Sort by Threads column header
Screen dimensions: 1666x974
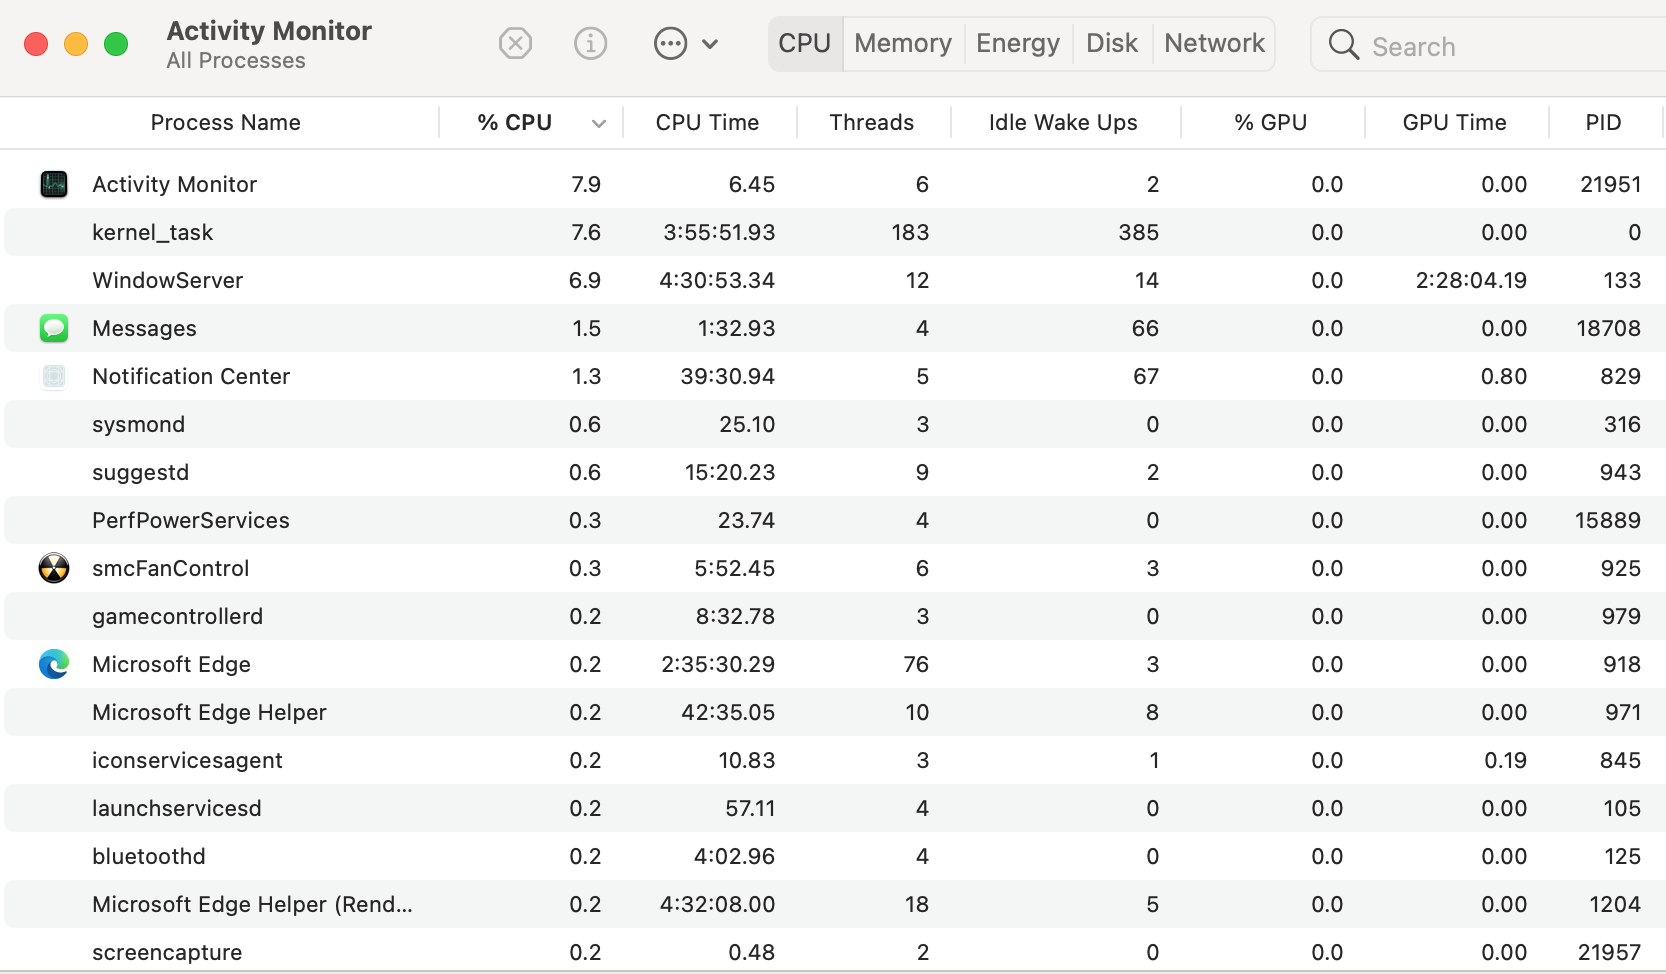pos(872,122)
